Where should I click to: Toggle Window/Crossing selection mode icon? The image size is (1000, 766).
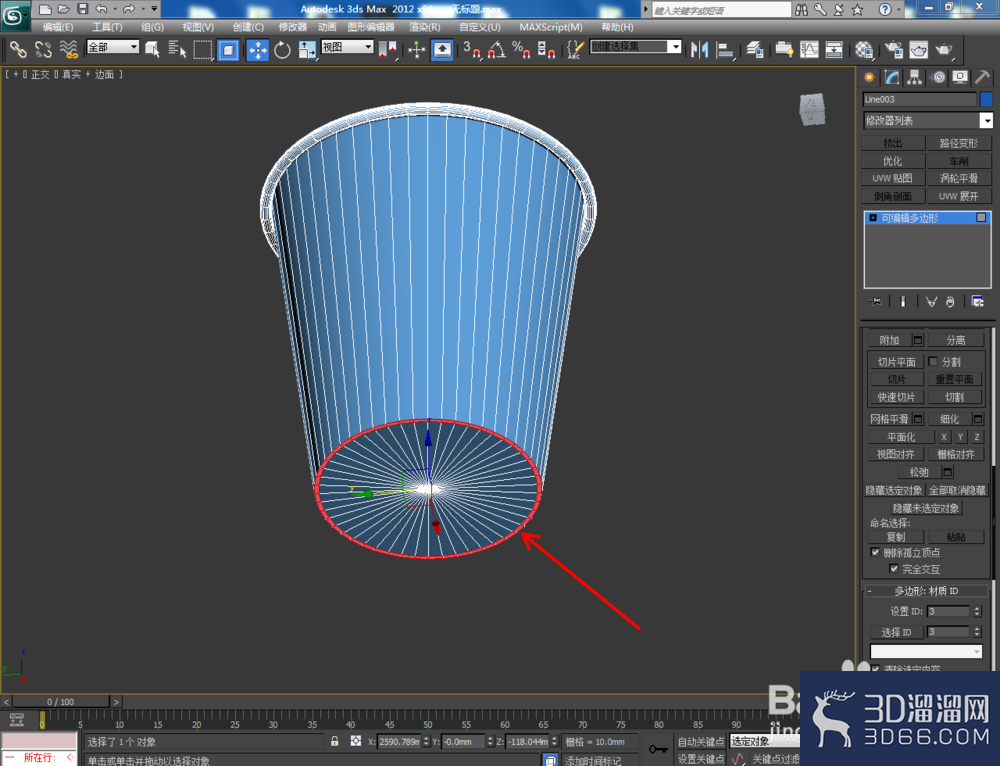click(228, 49)
